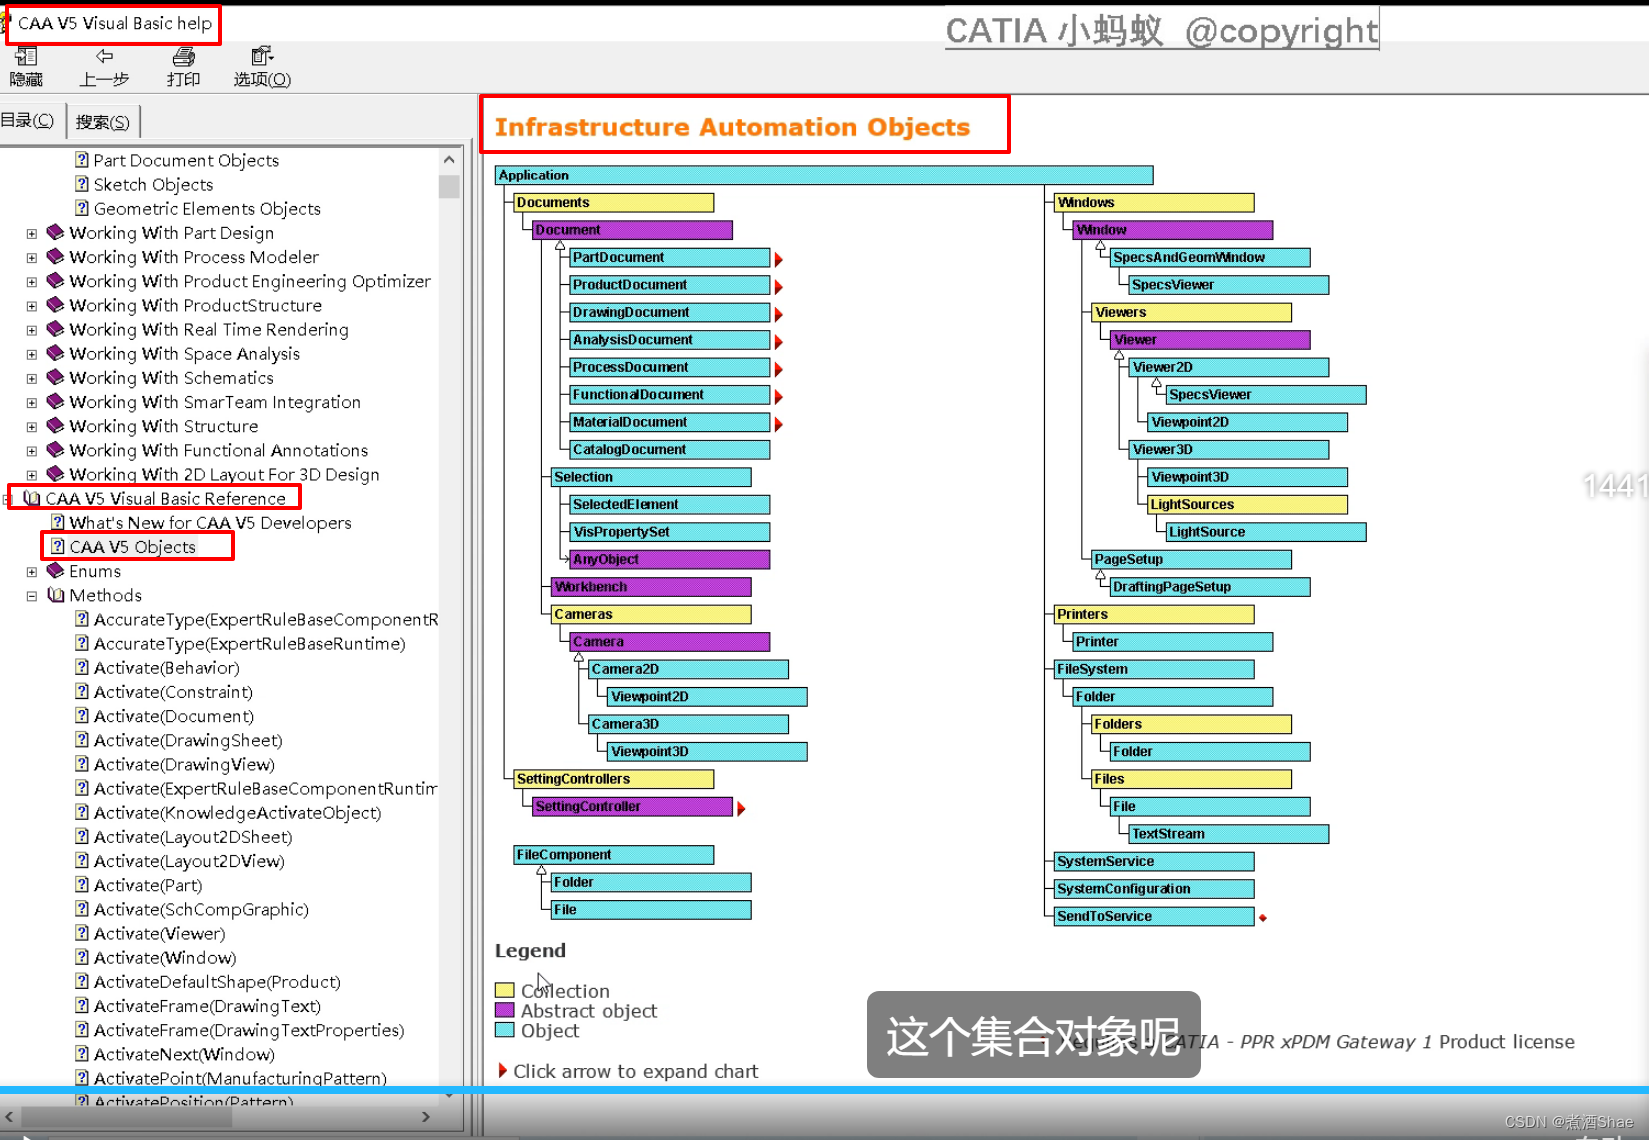
Task: Open the CatalogDocument object box
Action: 670,450
